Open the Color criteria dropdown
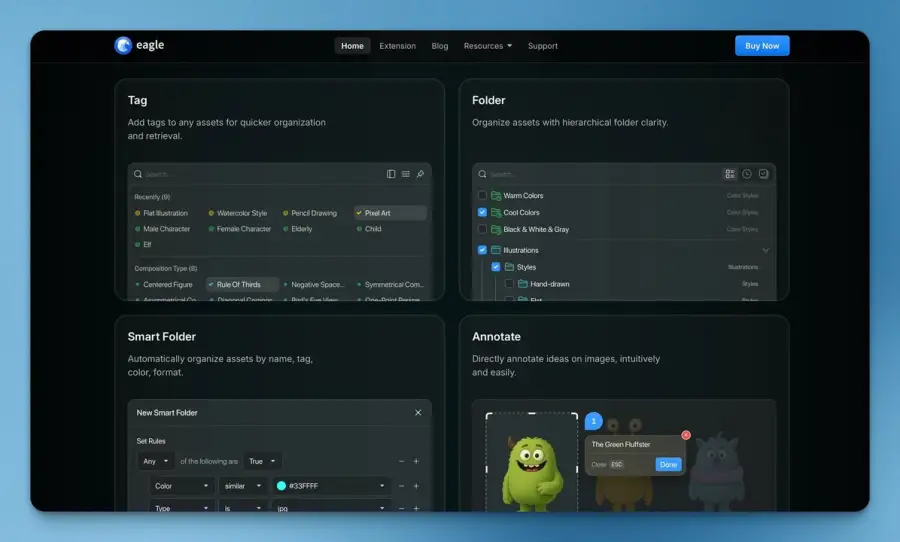The width and height of the screenshot is (900, 542). pos(181,486)
